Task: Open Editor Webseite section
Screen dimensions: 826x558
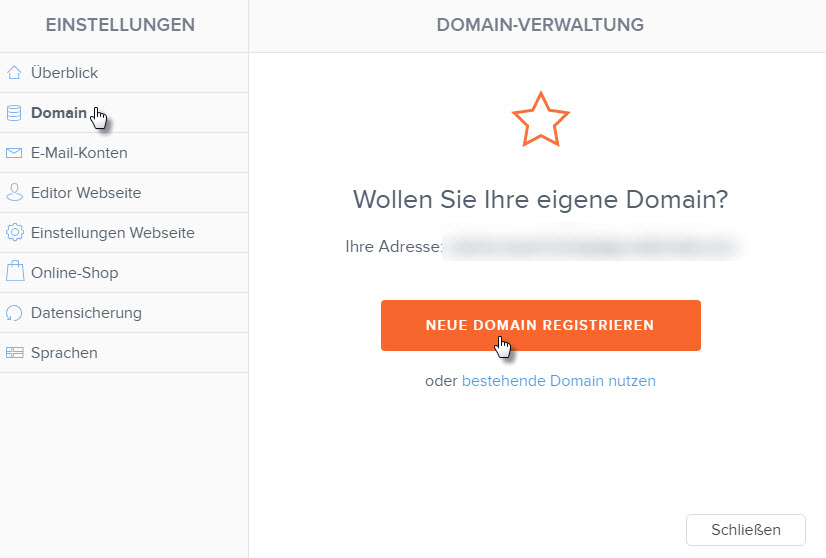Action: 124,193
